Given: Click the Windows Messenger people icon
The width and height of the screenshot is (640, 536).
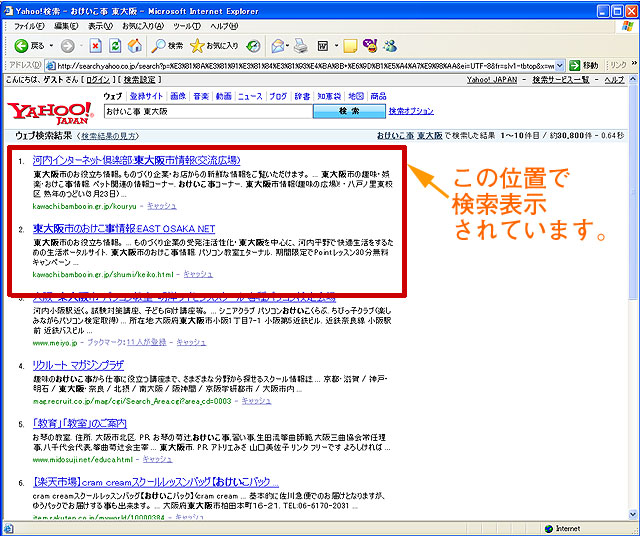Looking at the screenshot, I should (x=390, y=46).
